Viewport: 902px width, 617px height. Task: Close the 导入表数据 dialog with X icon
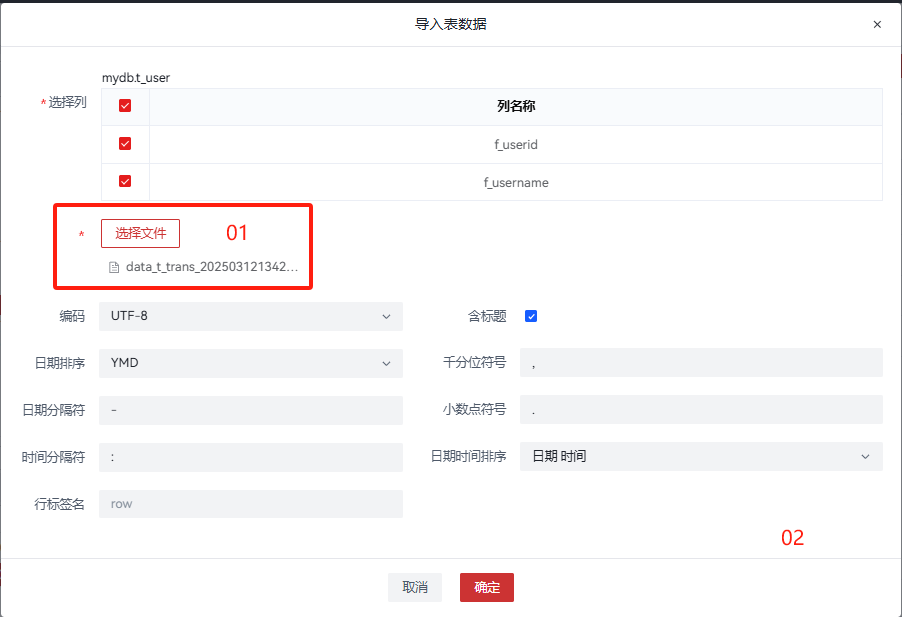(877, 24)
